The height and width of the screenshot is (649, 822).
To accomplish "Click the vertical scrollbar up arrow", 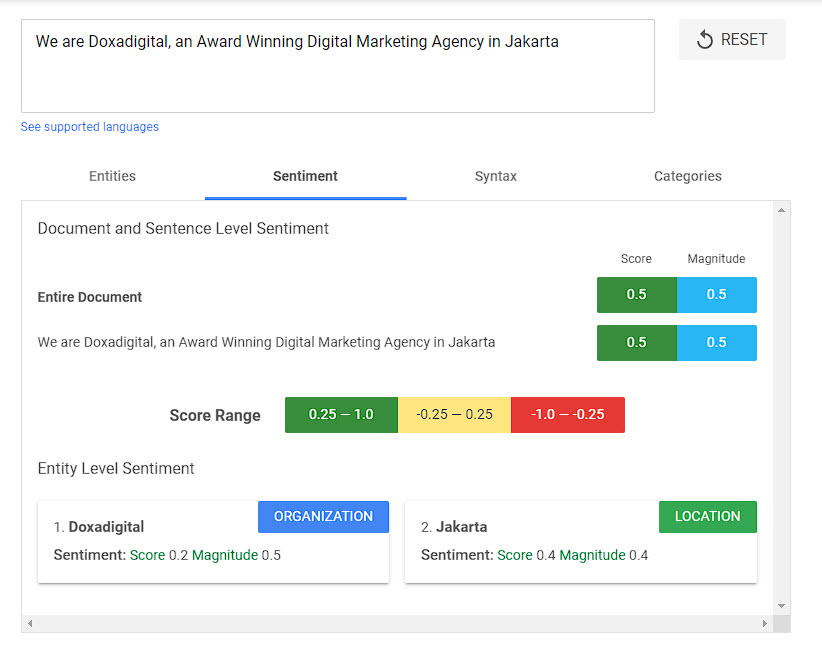I will point(781,210).
